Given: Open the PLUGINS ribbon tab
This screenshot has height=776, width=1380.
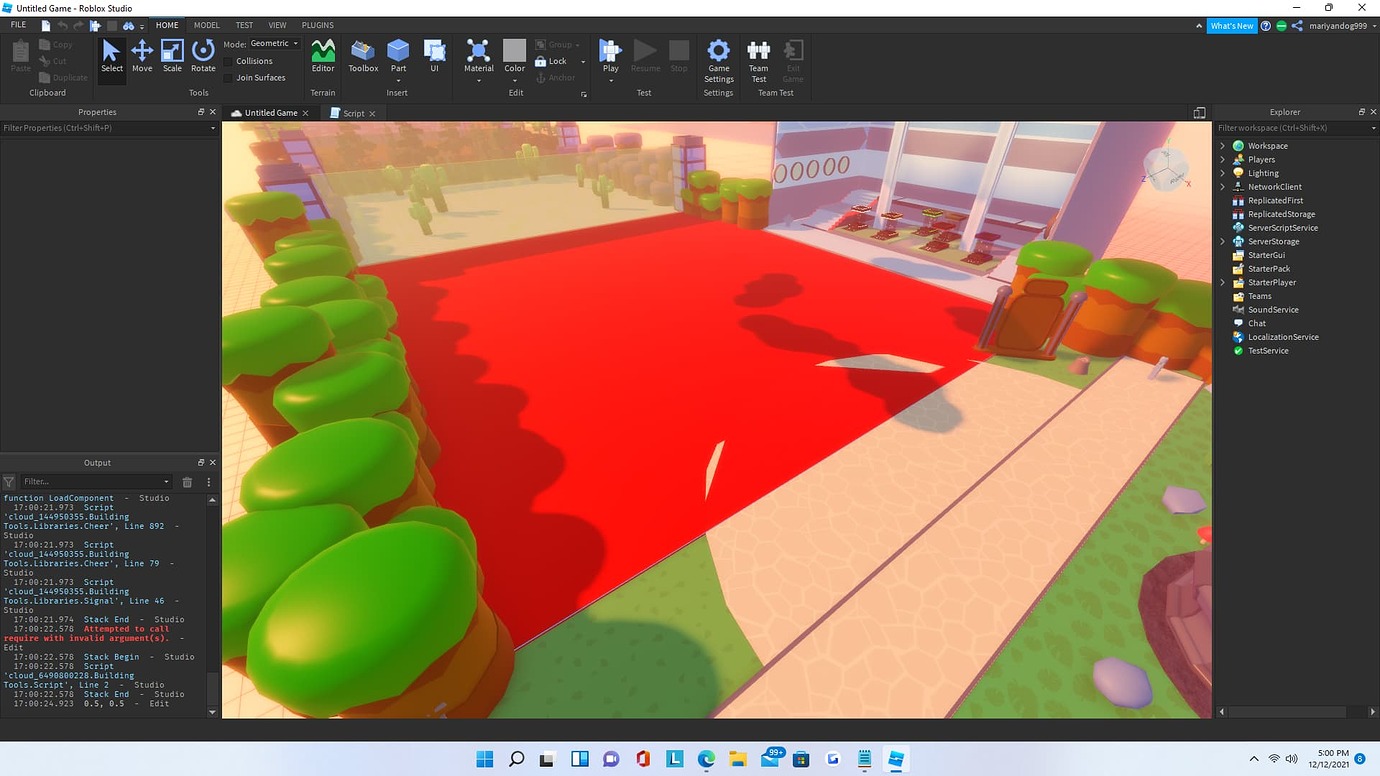Looking at the screenshot, I should 318,25.
